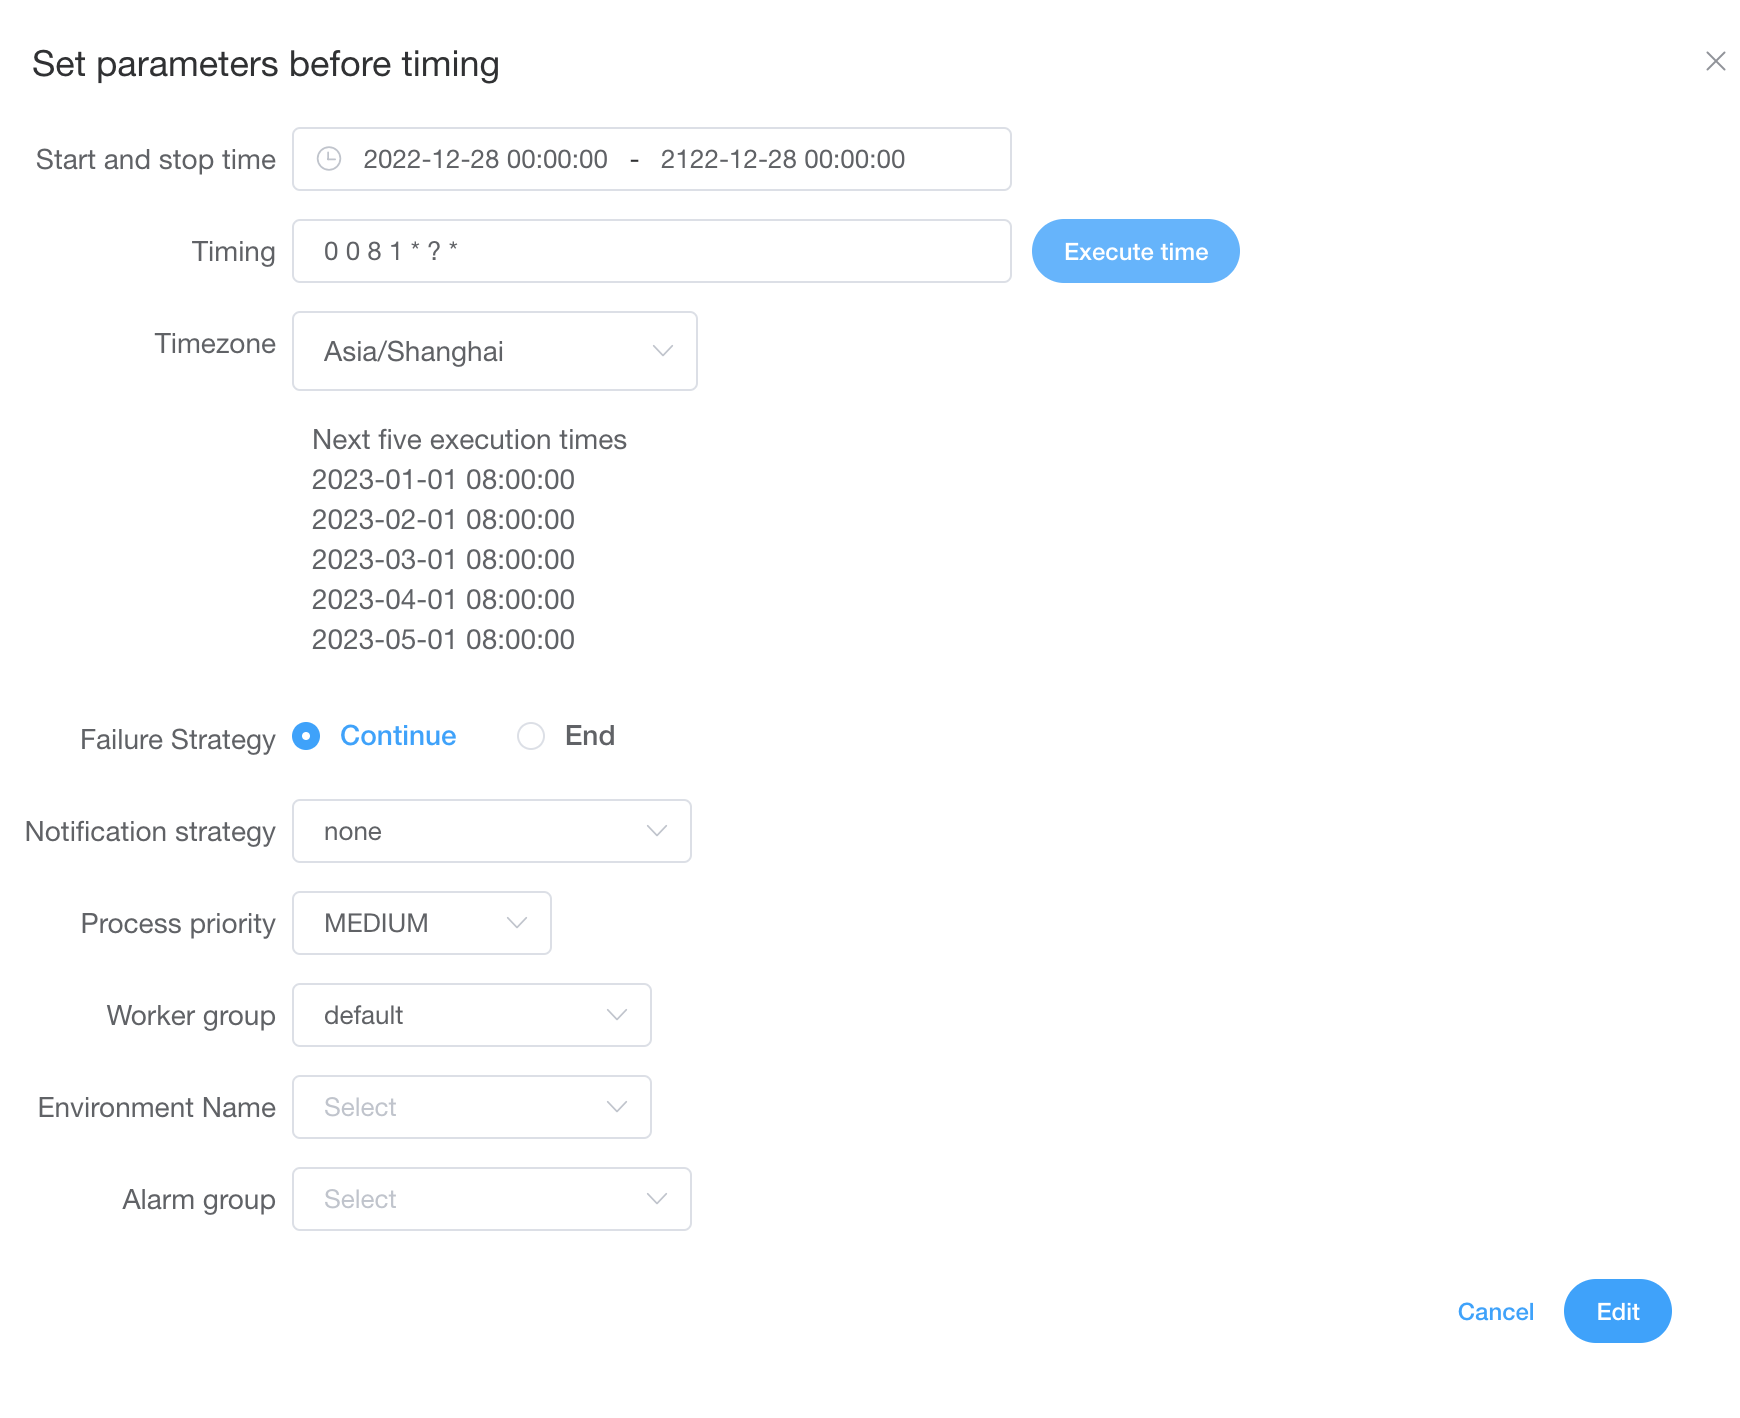The height and width of the screenshot is (1418, 1740).
Task: Click the Alarm group dropdown chevron
Action: [657, 1198]
